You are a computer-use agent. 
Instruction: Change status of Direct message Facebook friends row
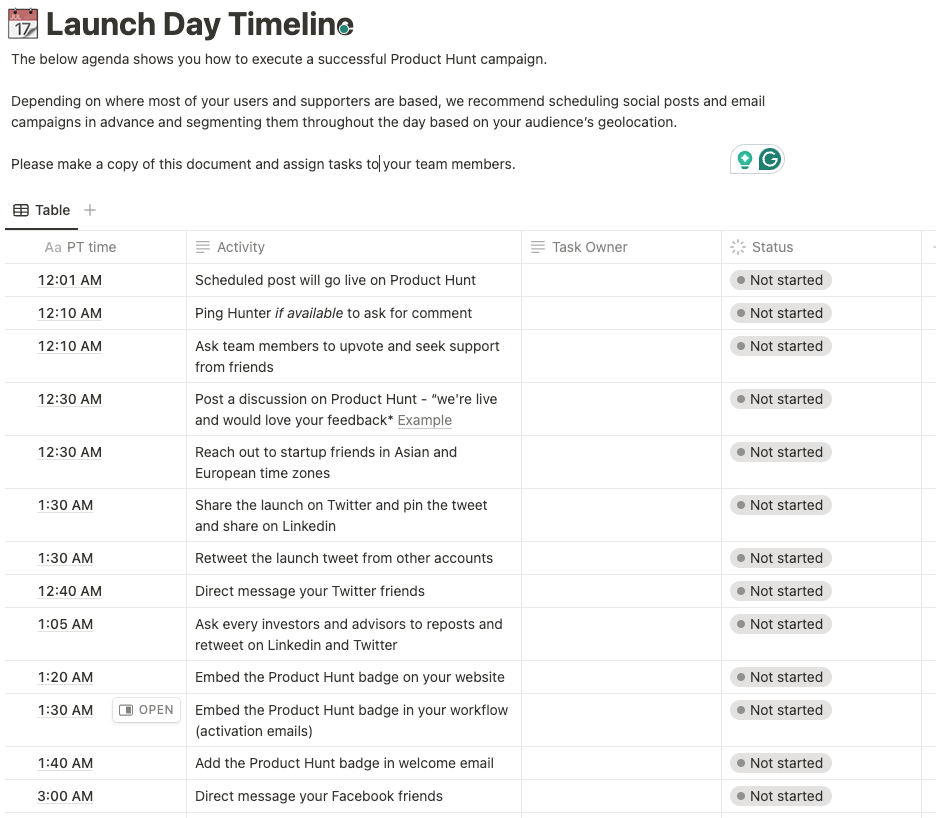781,796
